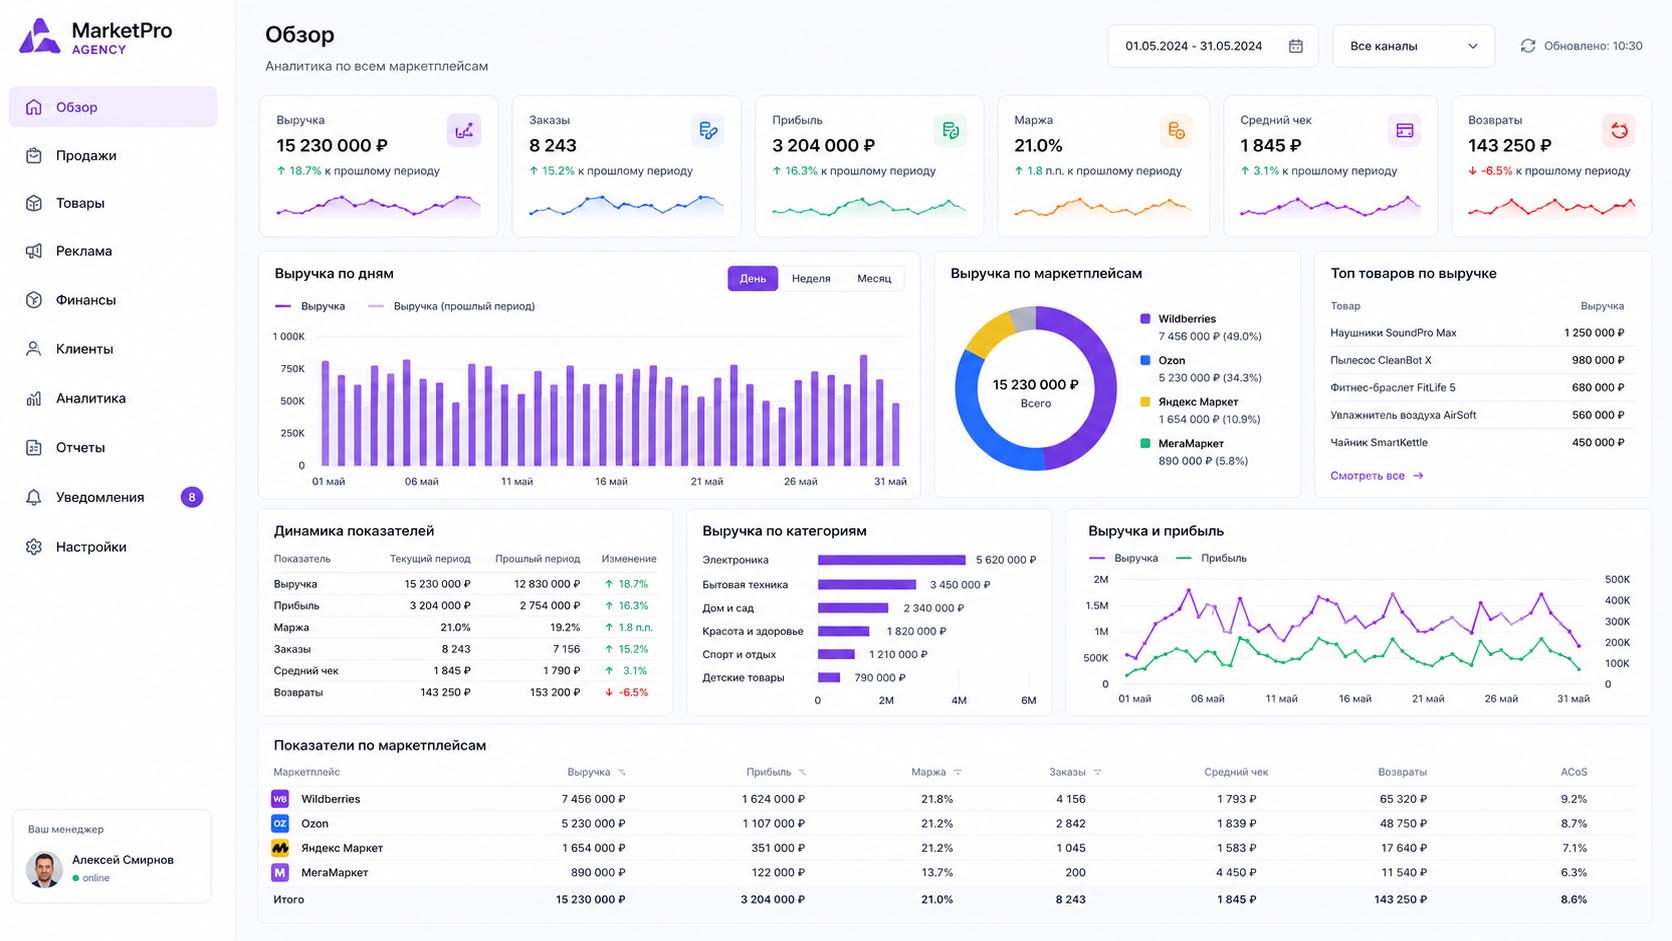Click the MarketPro Agency logo
The image size is (1672, 941).
(x=96, y=37)
